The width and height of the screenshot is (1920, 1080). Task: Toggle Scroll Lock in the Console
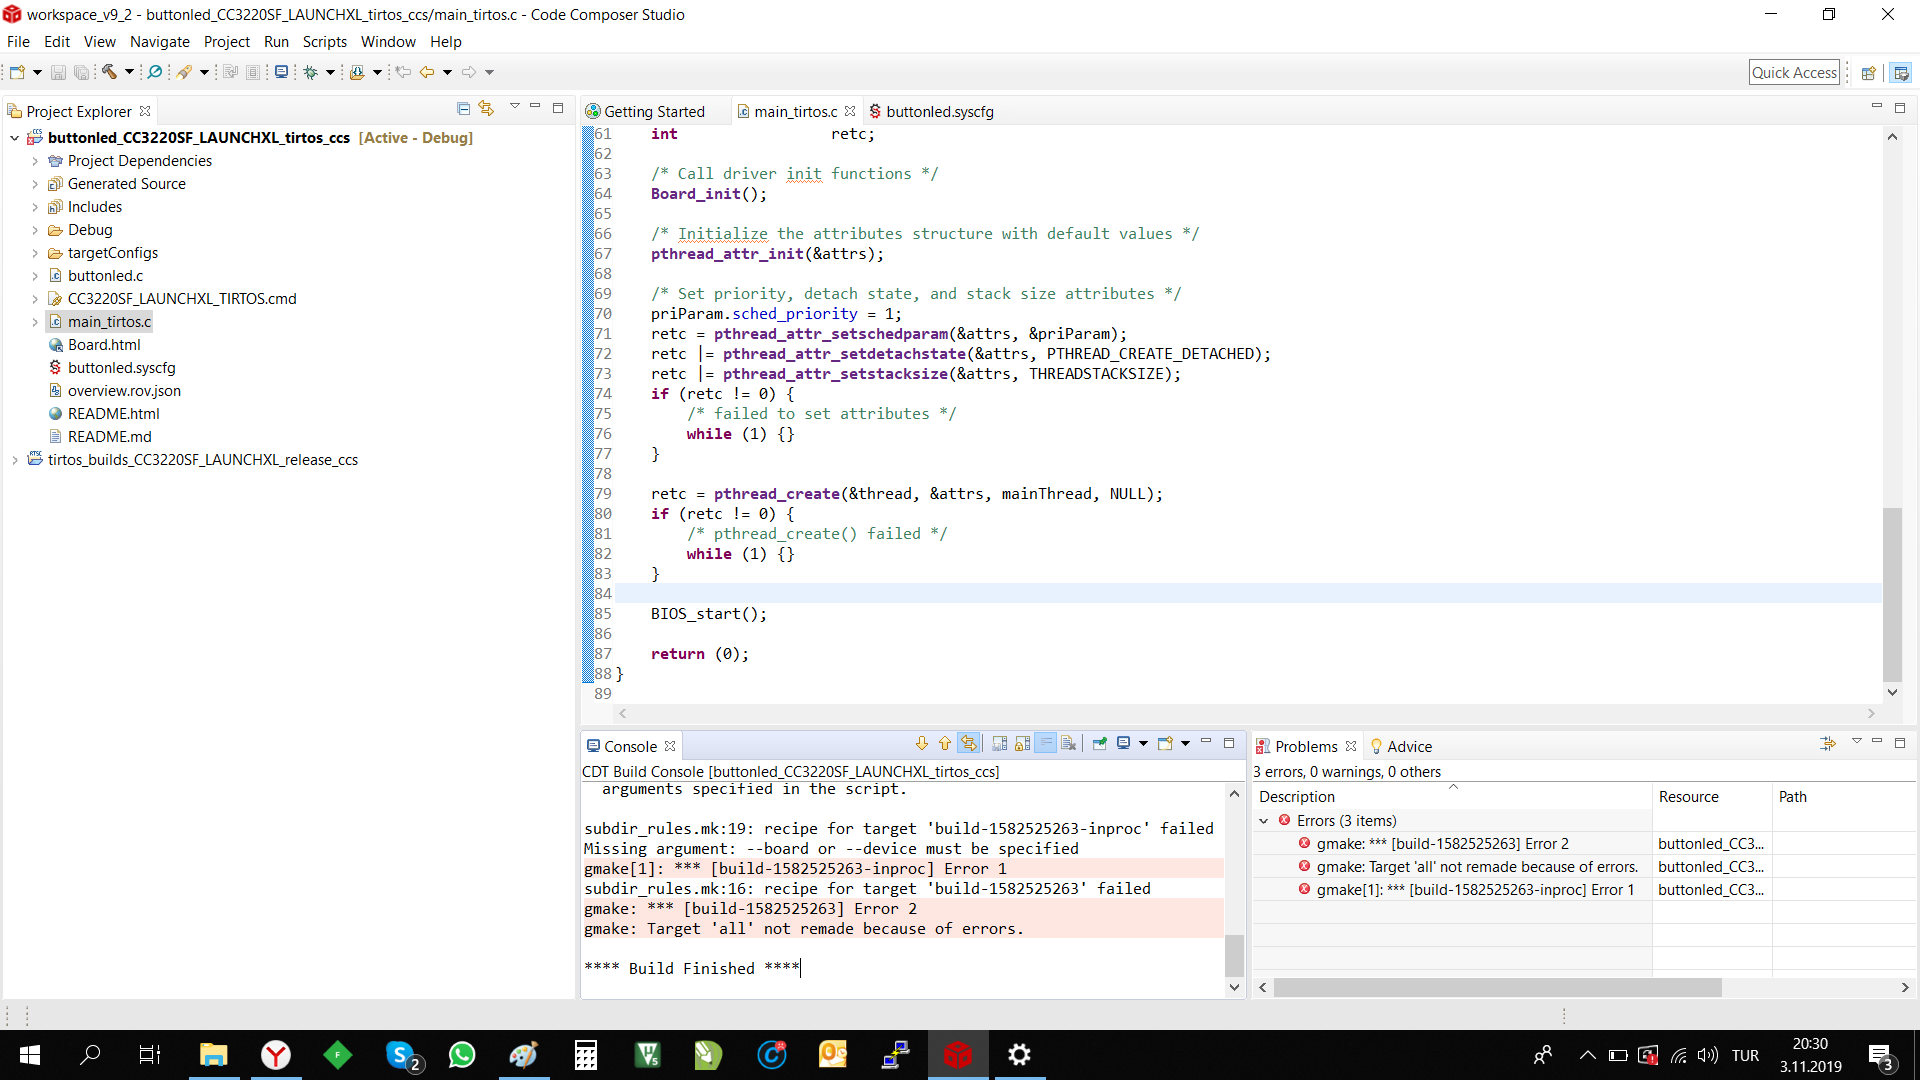[x=1022, y=743]
